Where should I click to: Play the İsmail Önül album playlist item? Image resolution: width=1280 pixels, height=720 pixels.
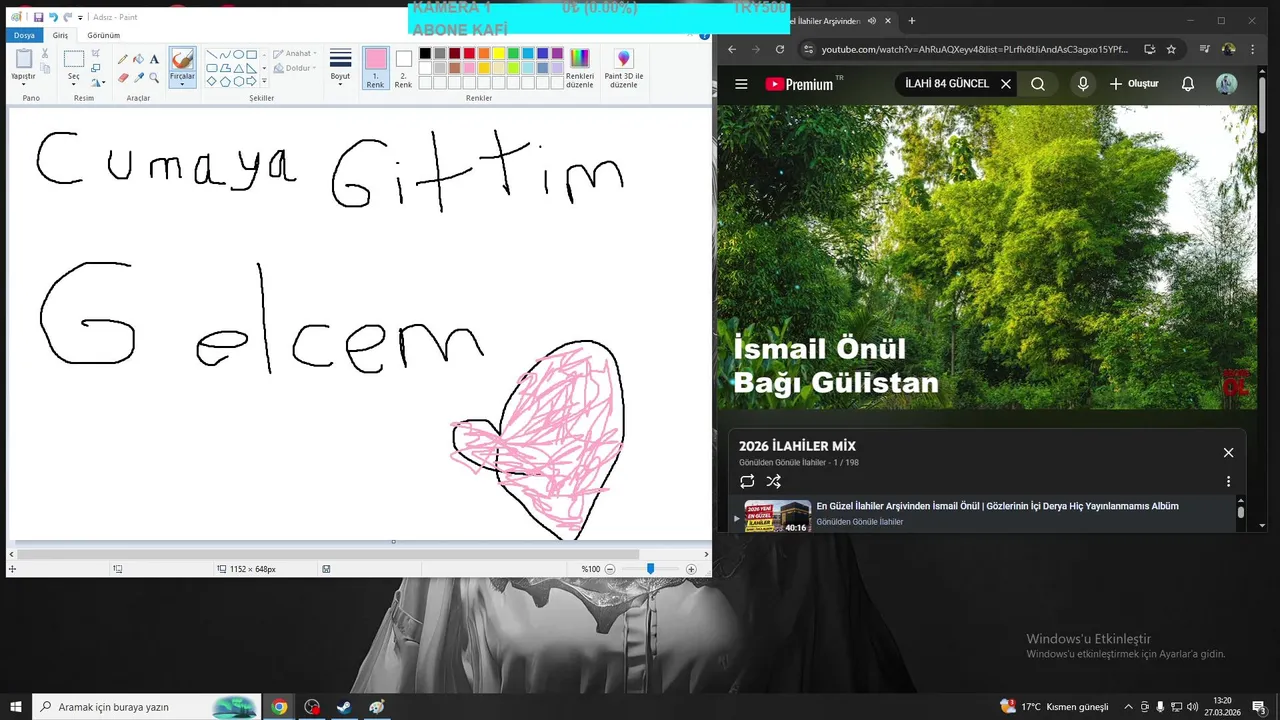(985, 514)
